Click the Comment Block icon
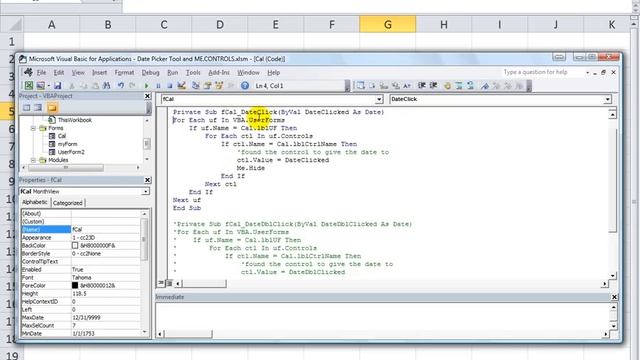Screen dimensions: 640x360 pyautogui.click(x=459, y=85)
